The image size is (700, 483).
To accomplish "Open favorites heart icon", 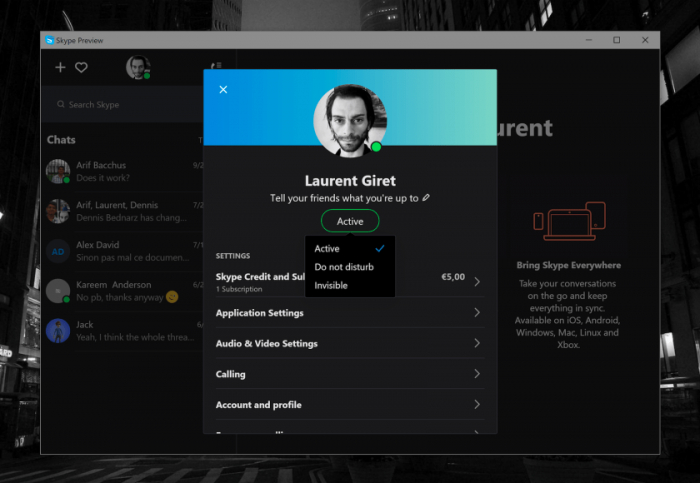I will 81,67.
